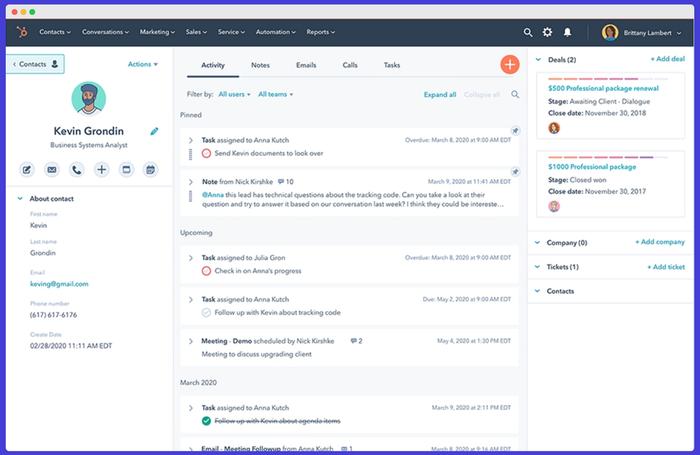Image resolution: width=700 pixels, height=455 pixels.
Task: Open the $1000 Professional package deal
Action: pos(592,167)
